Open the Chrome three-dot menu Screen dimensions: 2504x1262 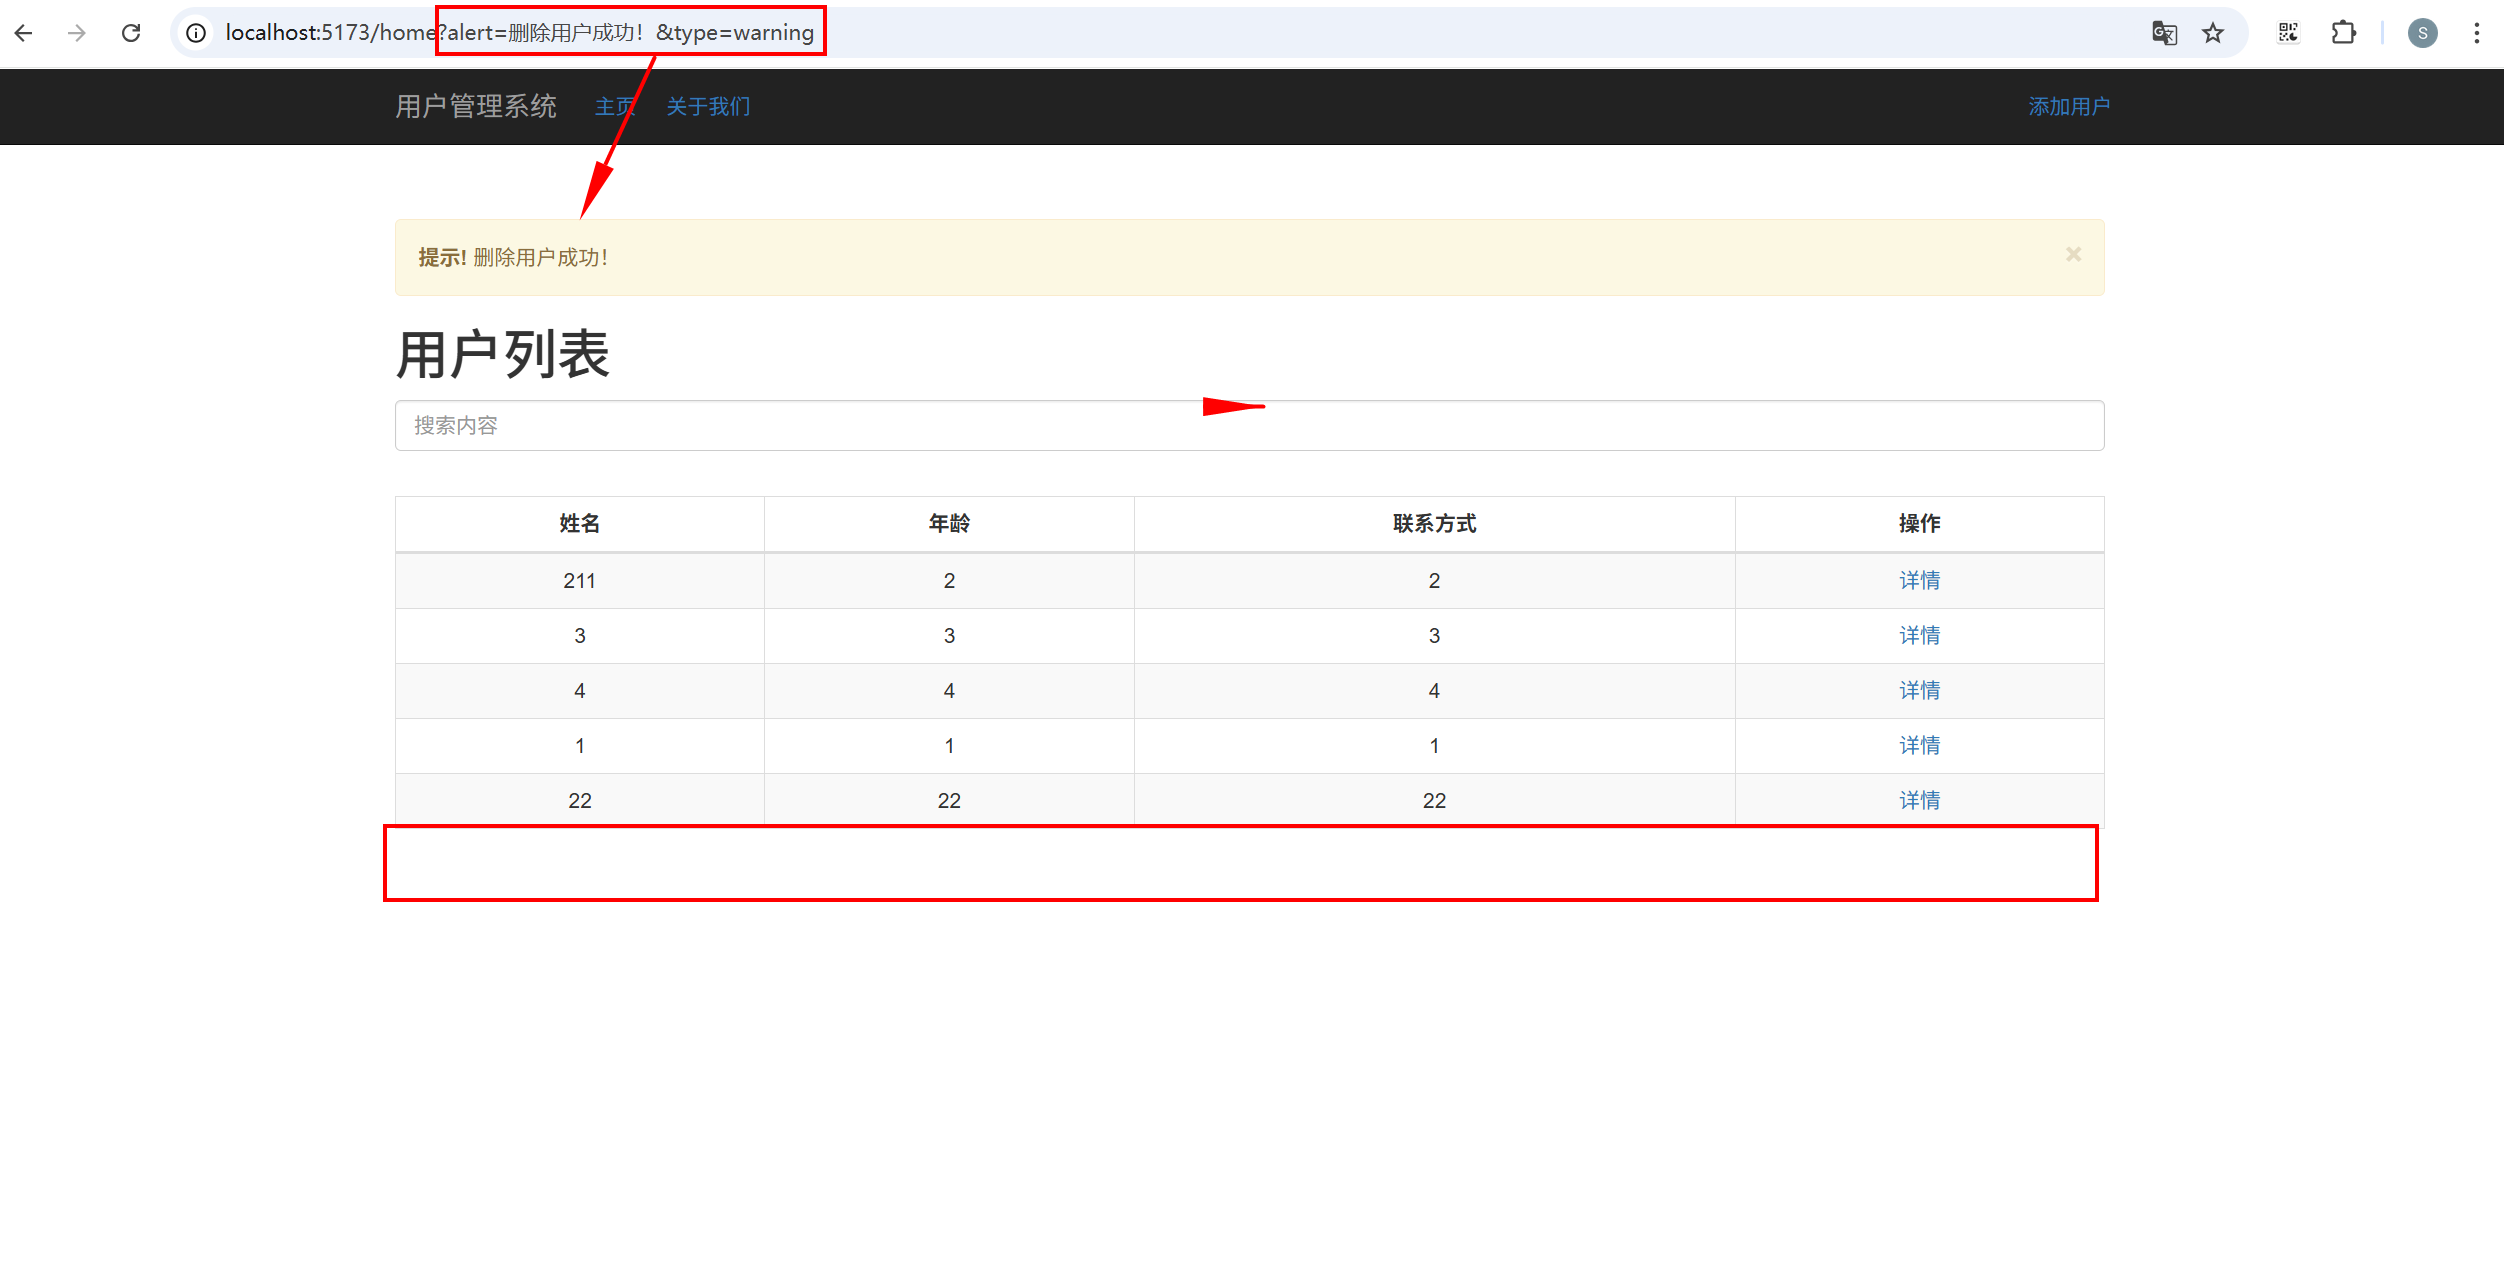(2477, 33)
